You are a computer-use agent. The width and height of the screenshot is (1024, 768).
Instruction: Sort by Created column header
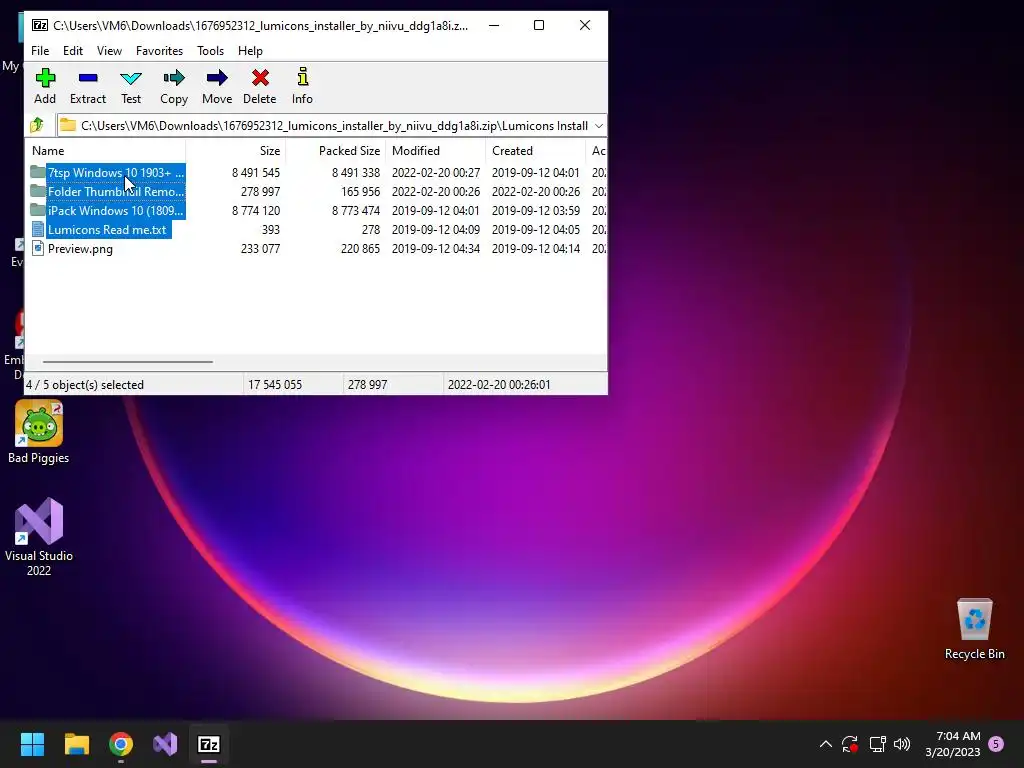(536, 151)
